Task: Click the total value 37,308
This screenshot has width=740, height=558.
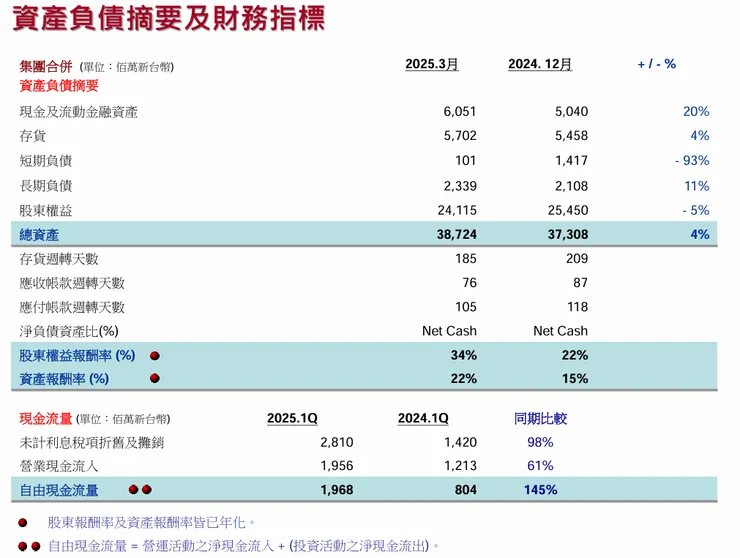Action: coord(568,234)
